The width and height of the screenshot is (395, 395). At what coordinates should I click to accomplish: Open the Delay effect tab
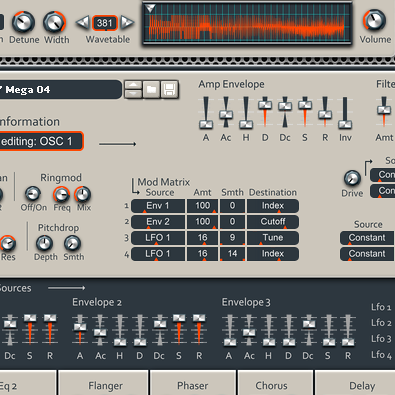click(355, 383)
